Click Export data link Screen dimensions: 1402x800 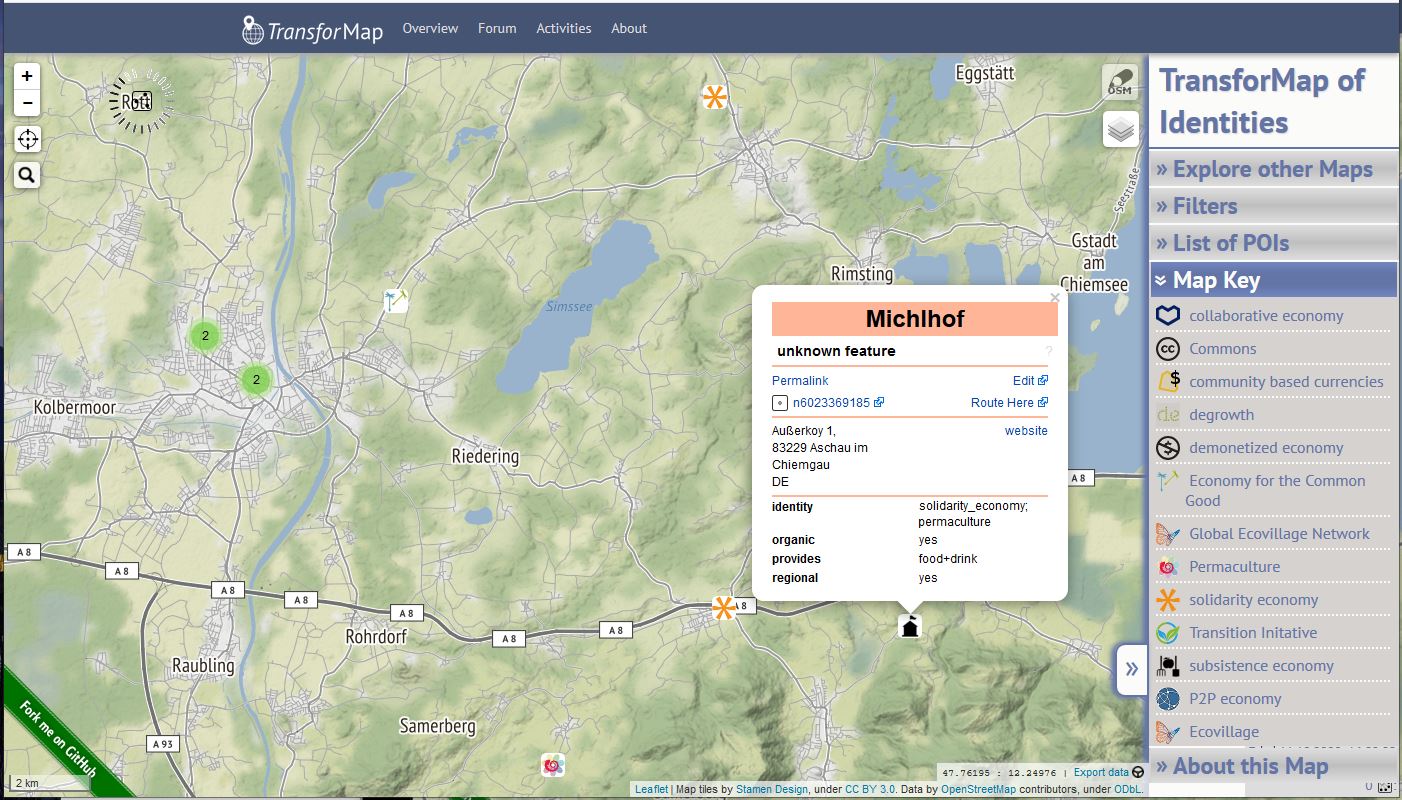pos(1101,772)
